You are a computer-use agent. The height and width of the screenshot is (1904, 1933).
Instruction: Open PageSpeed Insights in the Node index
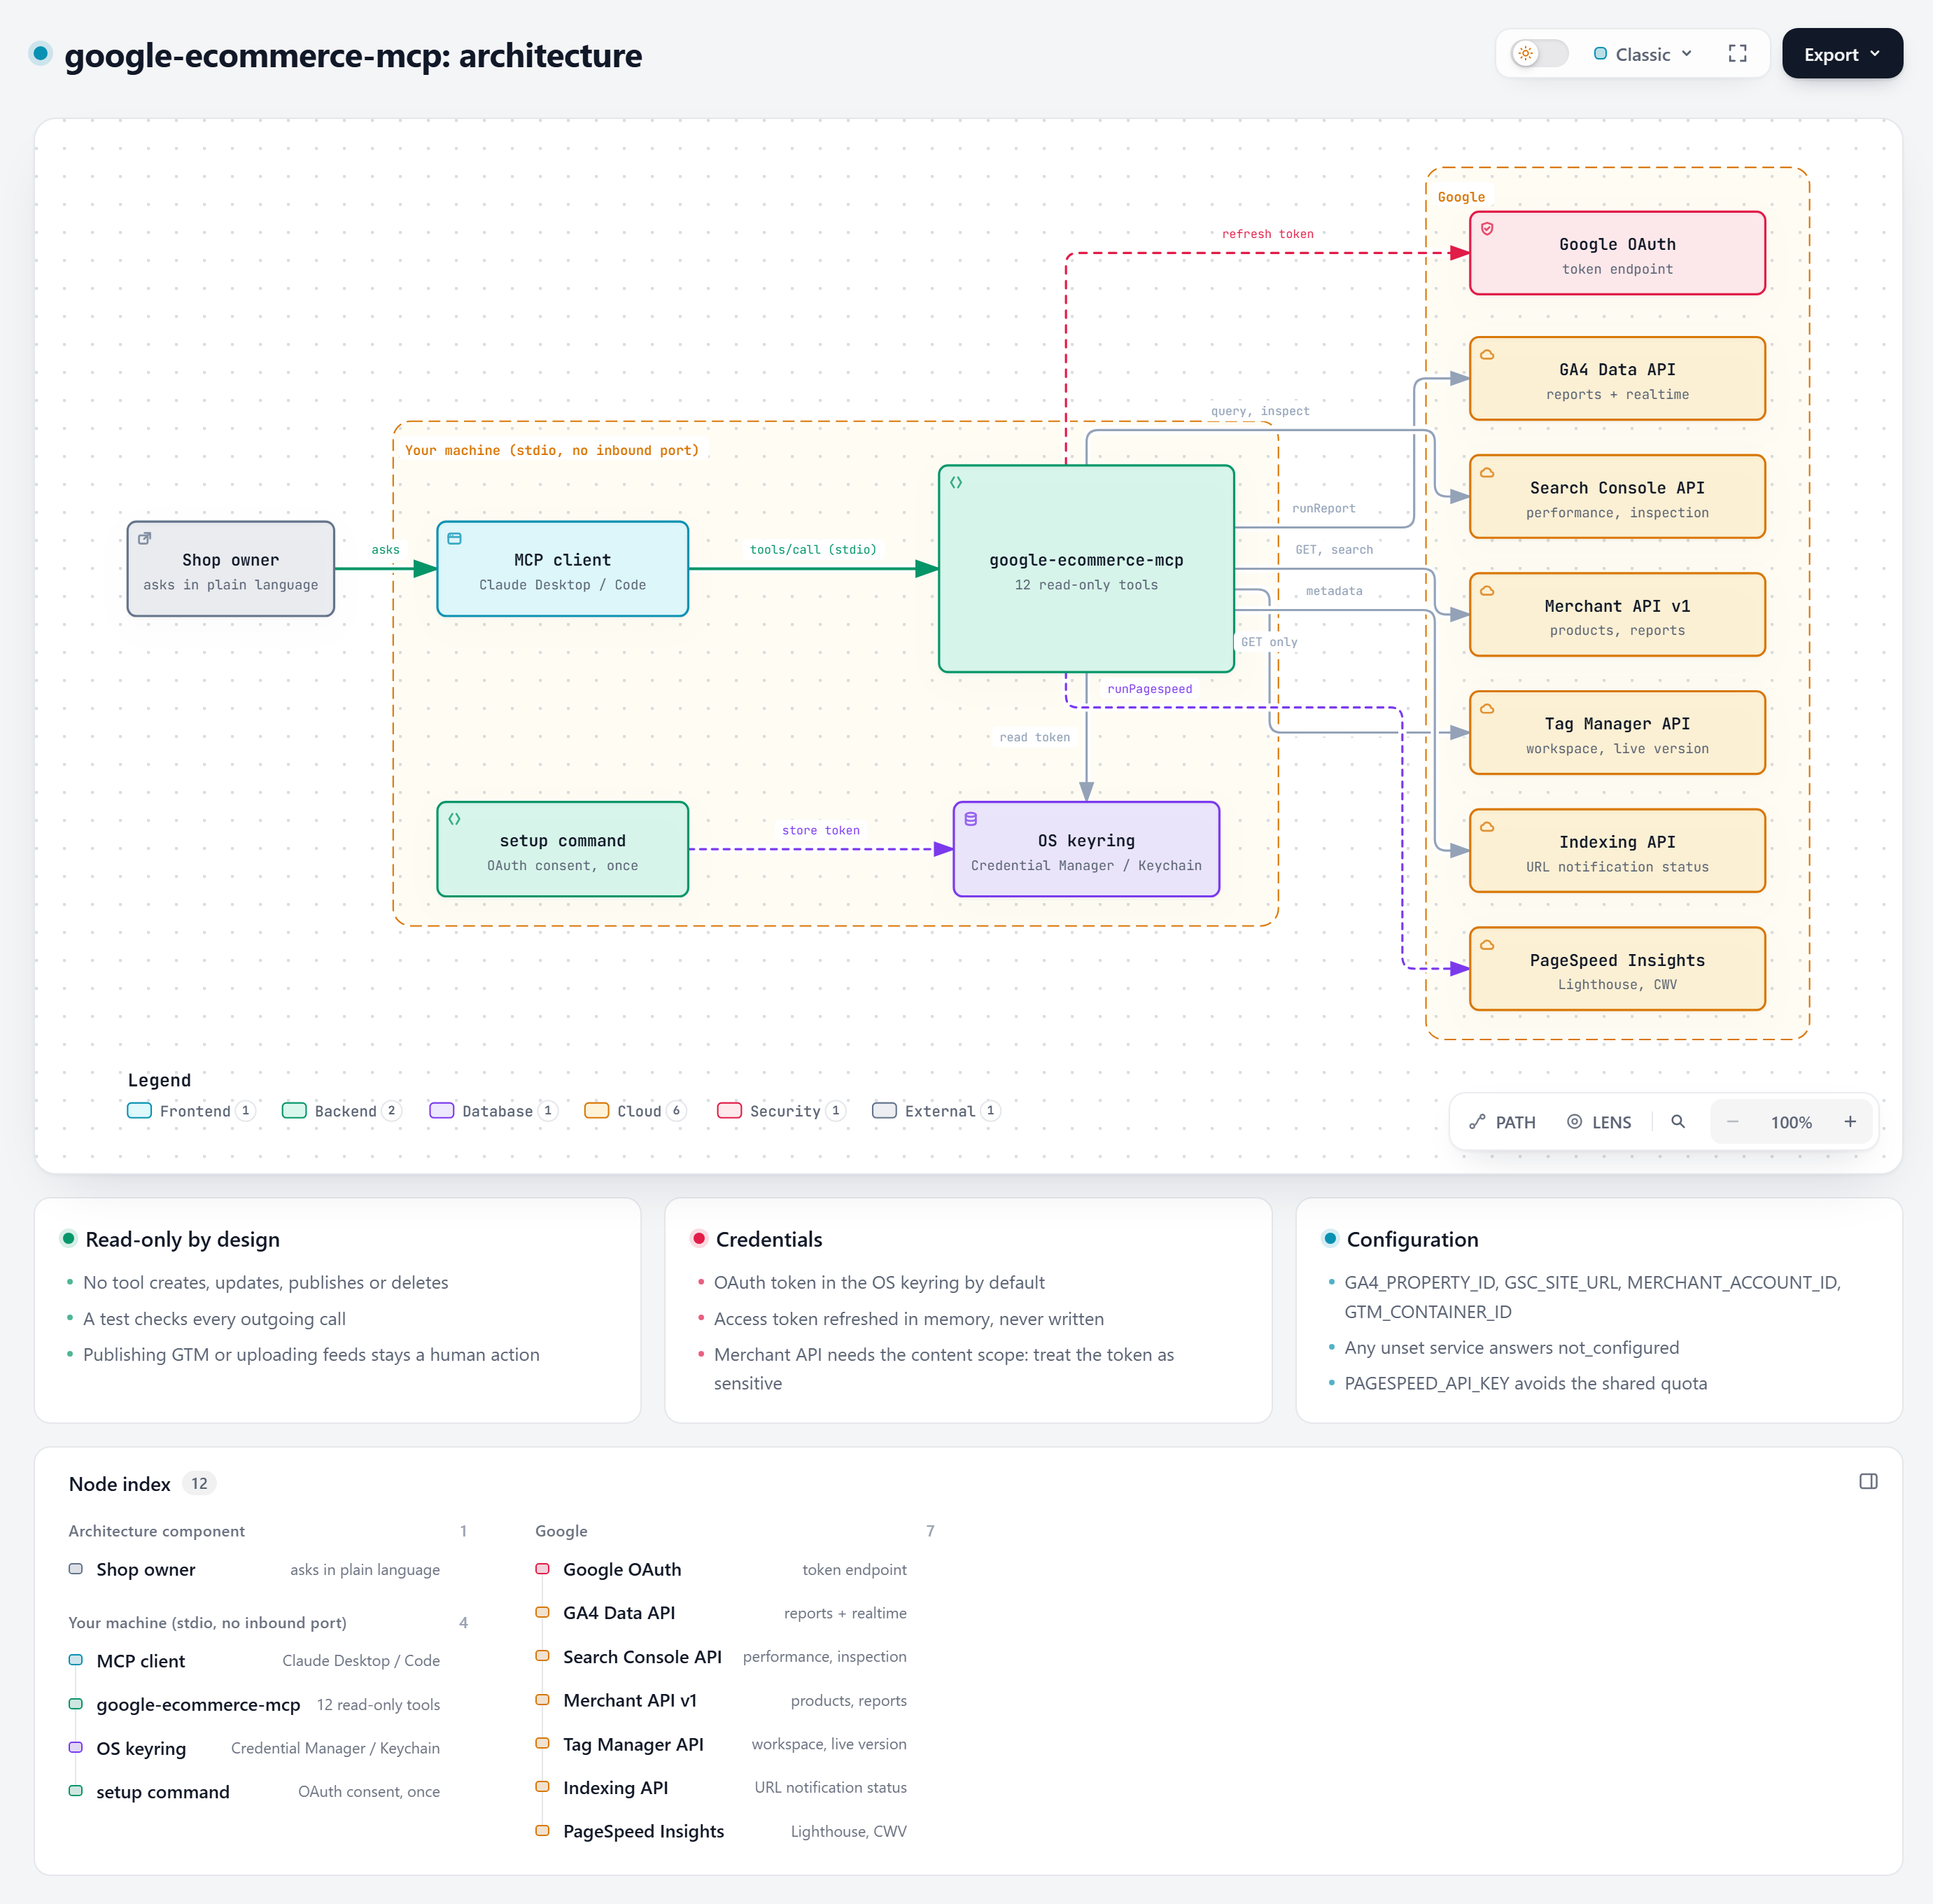click(x=721, y=1831)
